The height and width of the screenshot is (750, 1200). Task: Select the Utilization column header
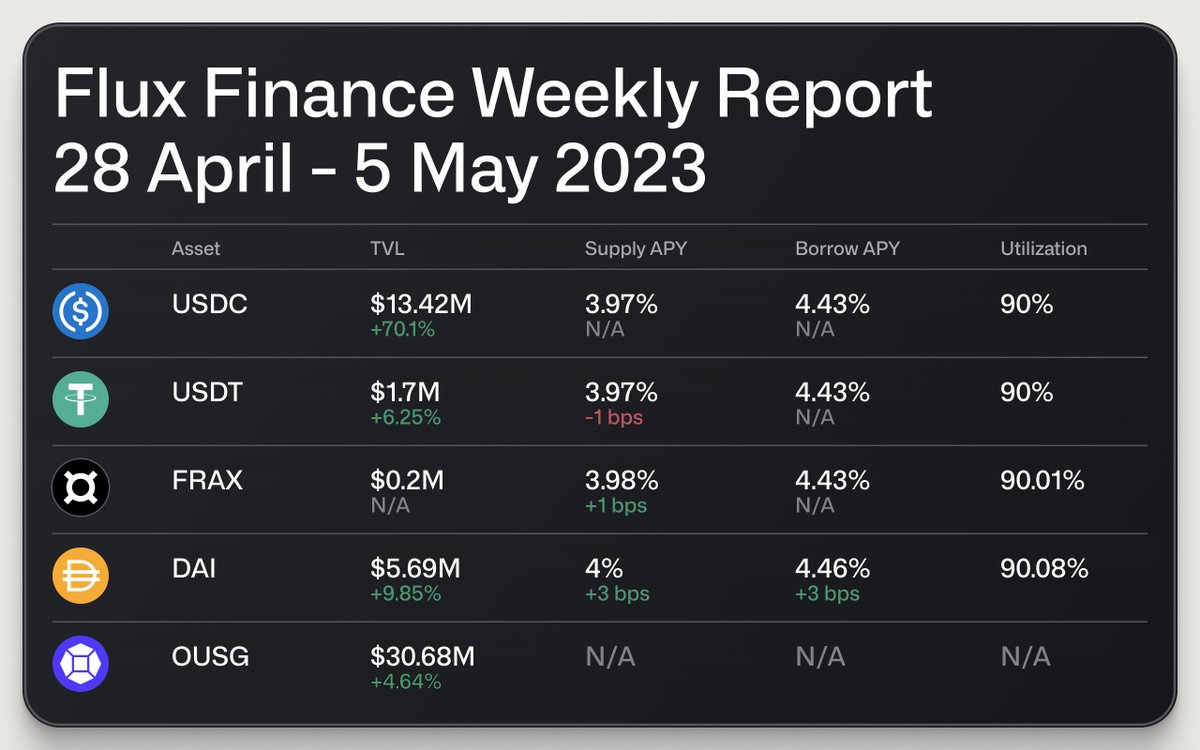pyautogui.click(x=1046, y=248)
